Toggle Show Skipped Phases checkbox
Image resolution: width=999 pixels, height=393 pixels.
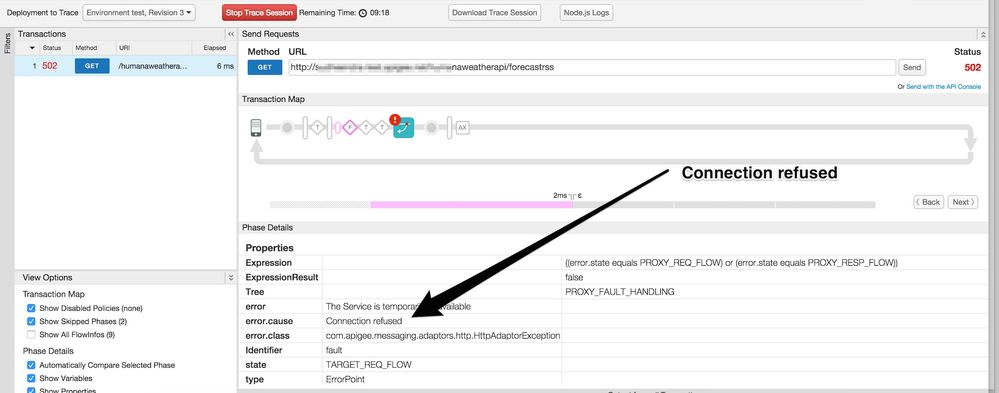[31, 321]
